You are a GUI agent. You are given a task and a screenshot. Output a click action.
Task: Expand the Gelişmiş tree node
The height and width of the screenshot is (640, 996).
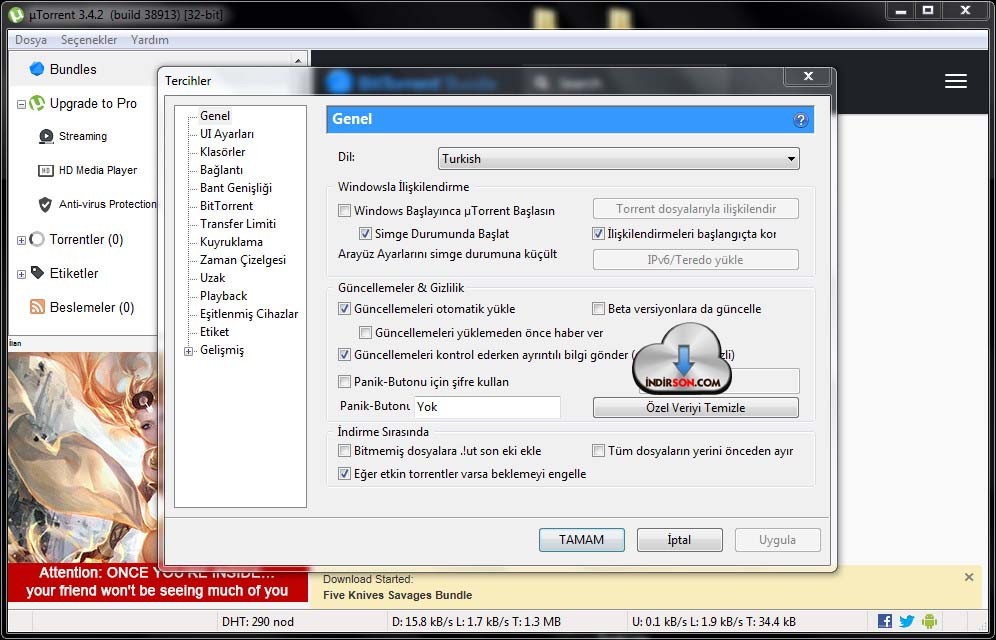(x=189, y=351)
